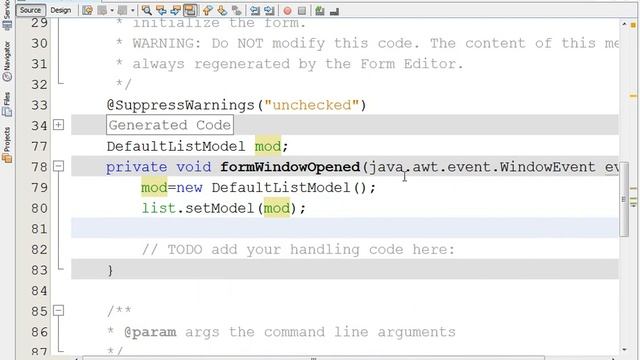640x360 pixels.
Task: Click 'formWindowOpened' method name
Action: click(x=290, y=167)
